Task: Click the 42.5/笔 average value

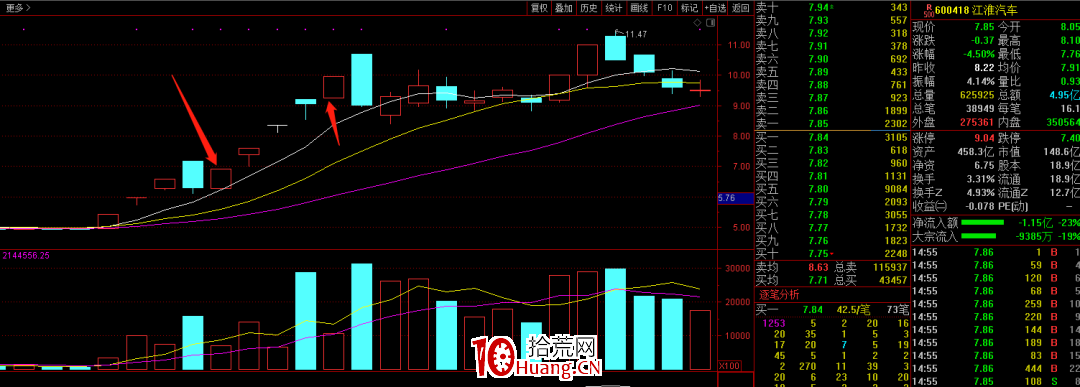Action: pyautogui.click(x=852, y=309)
